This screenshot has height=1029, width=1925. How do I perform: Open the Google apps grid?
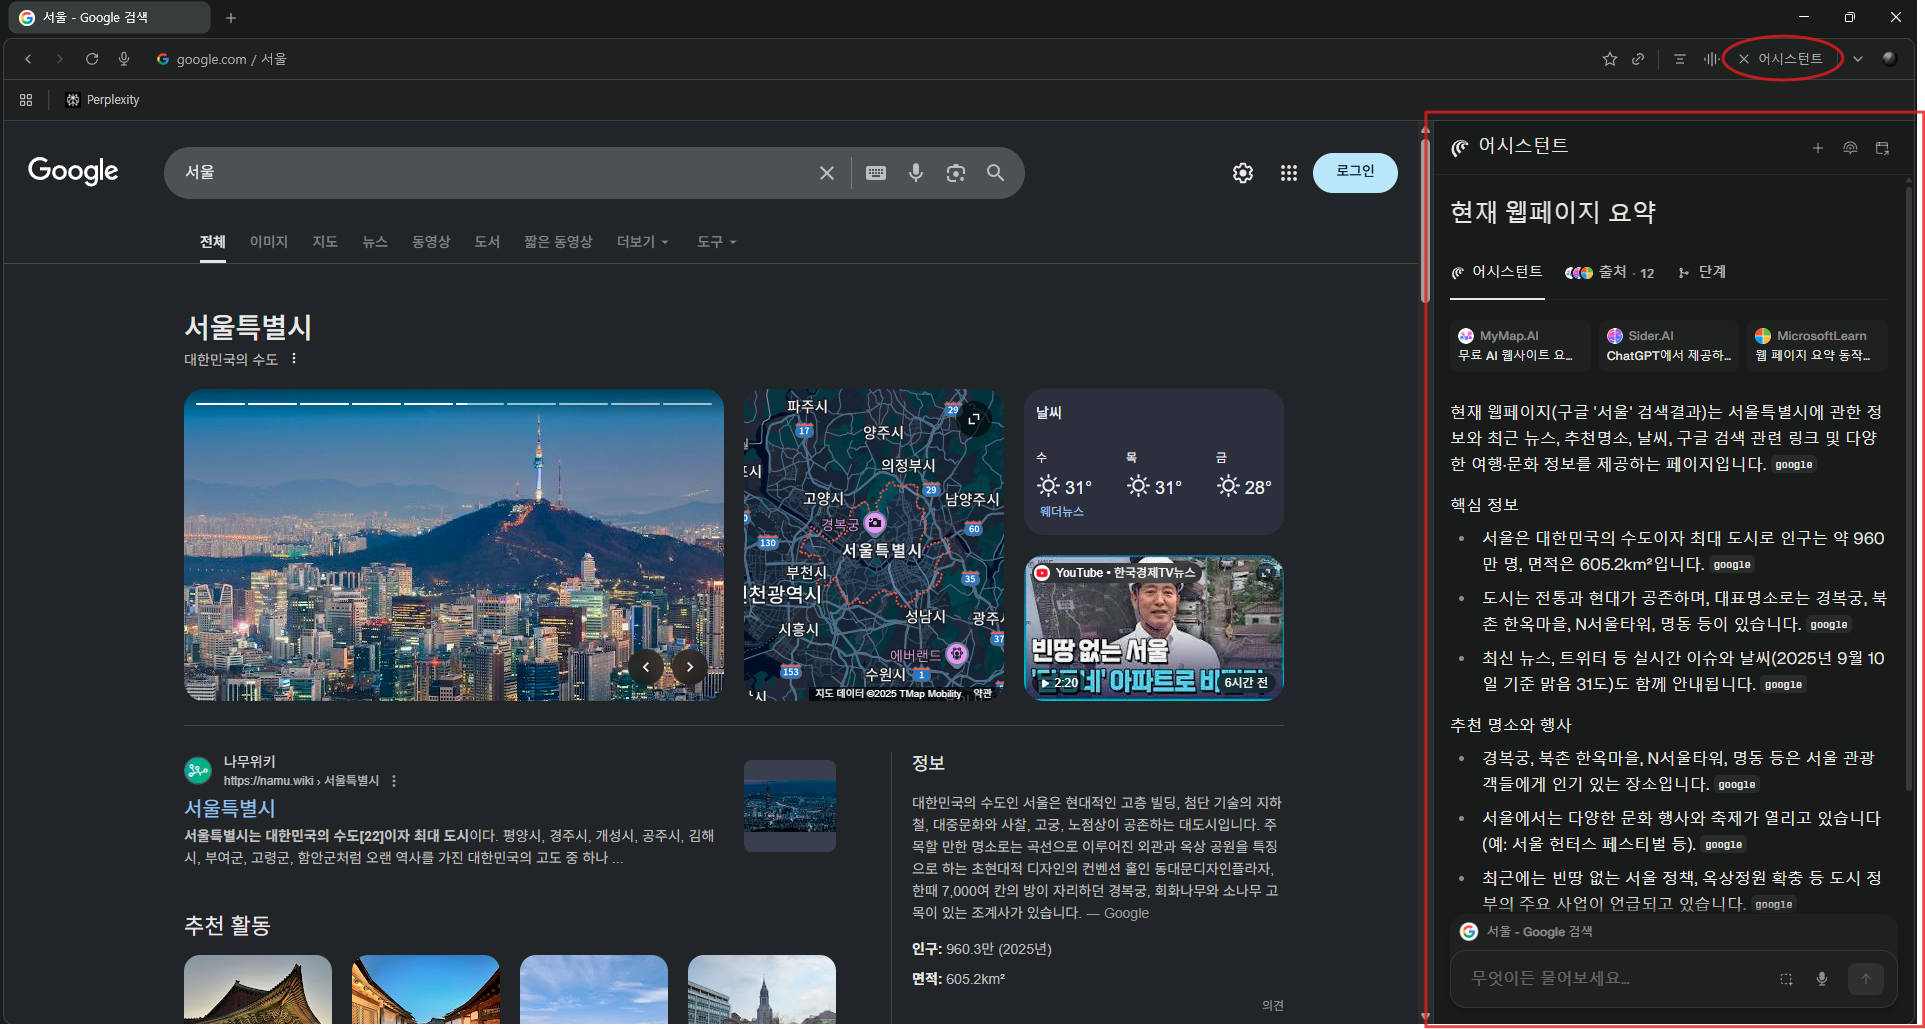pos(1289,173)
